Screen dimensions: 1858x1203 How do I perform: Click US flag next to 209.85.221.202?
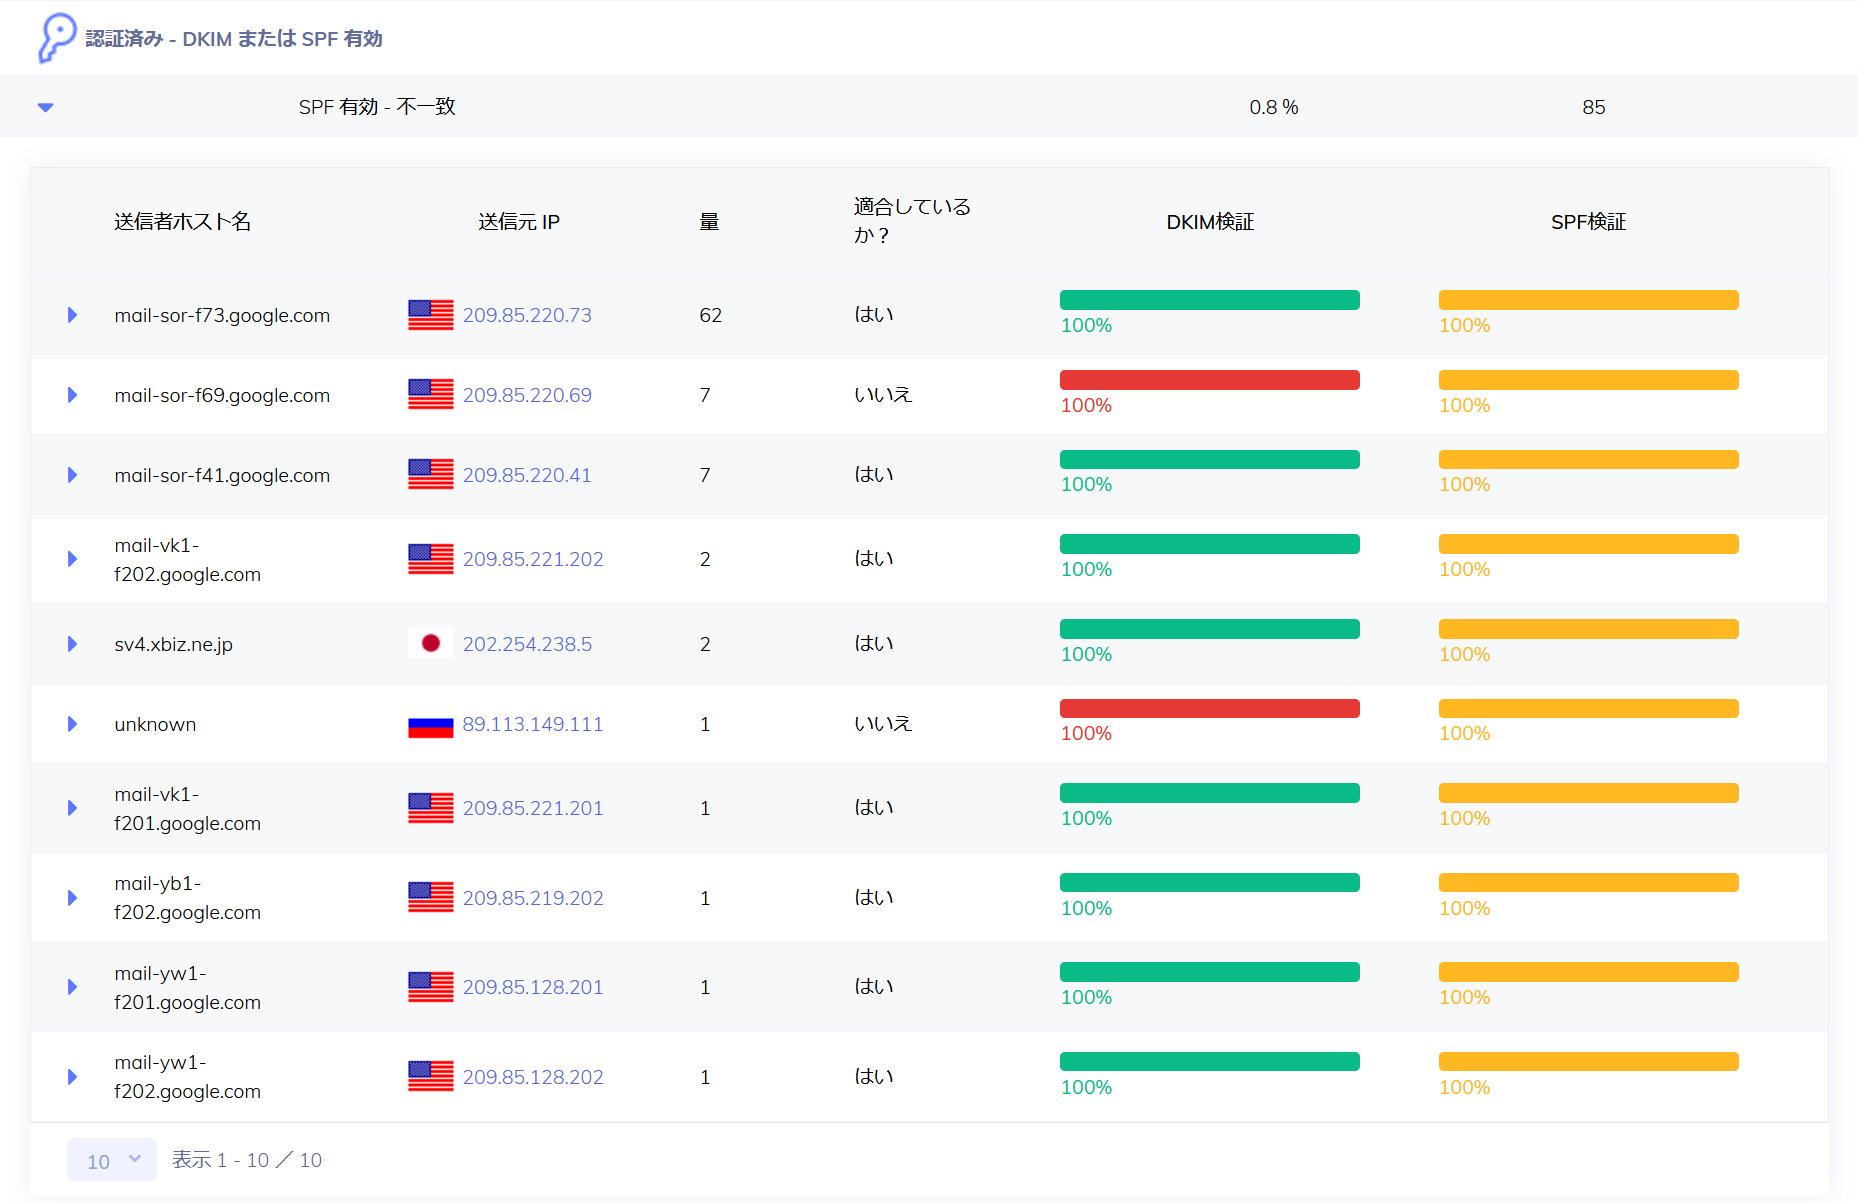click(x=431, y=559)
